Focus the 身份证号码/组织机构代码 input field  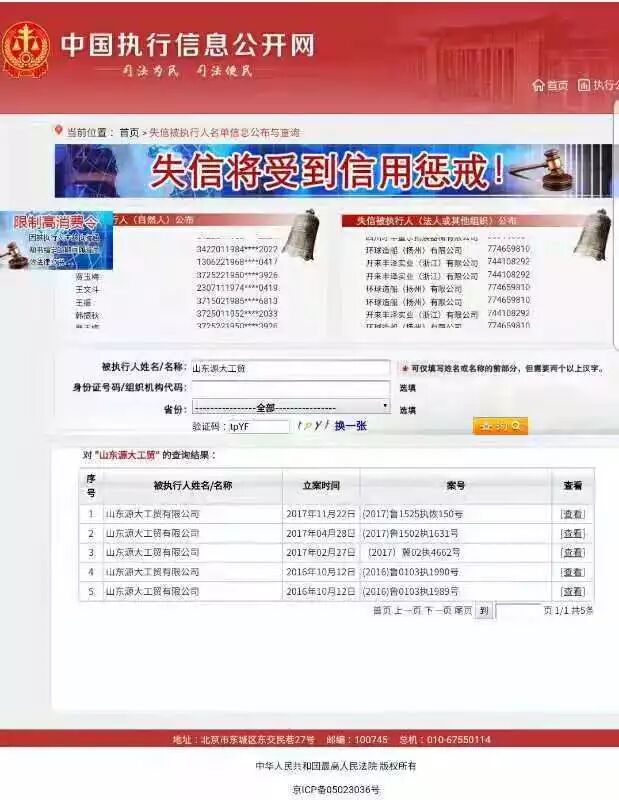290,388
